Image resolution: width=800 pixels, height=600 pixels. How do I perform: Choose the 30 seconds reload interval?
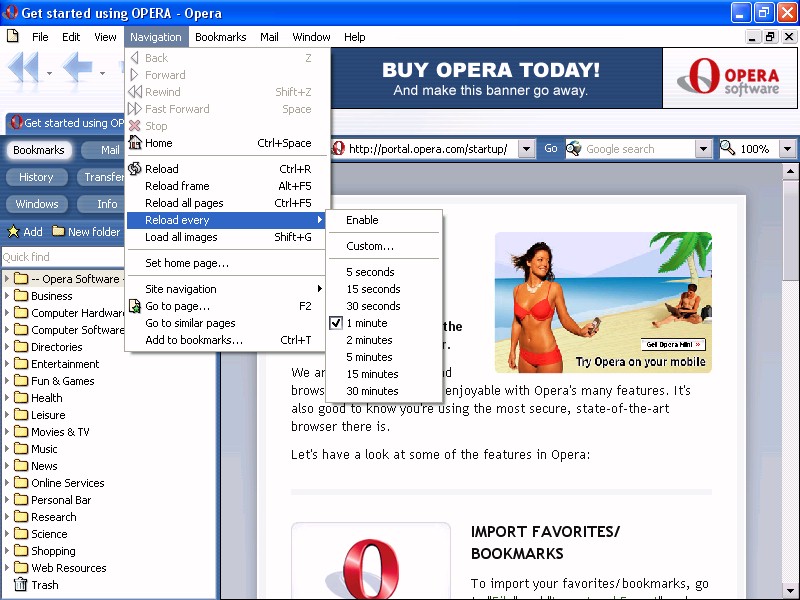(373, 306)
